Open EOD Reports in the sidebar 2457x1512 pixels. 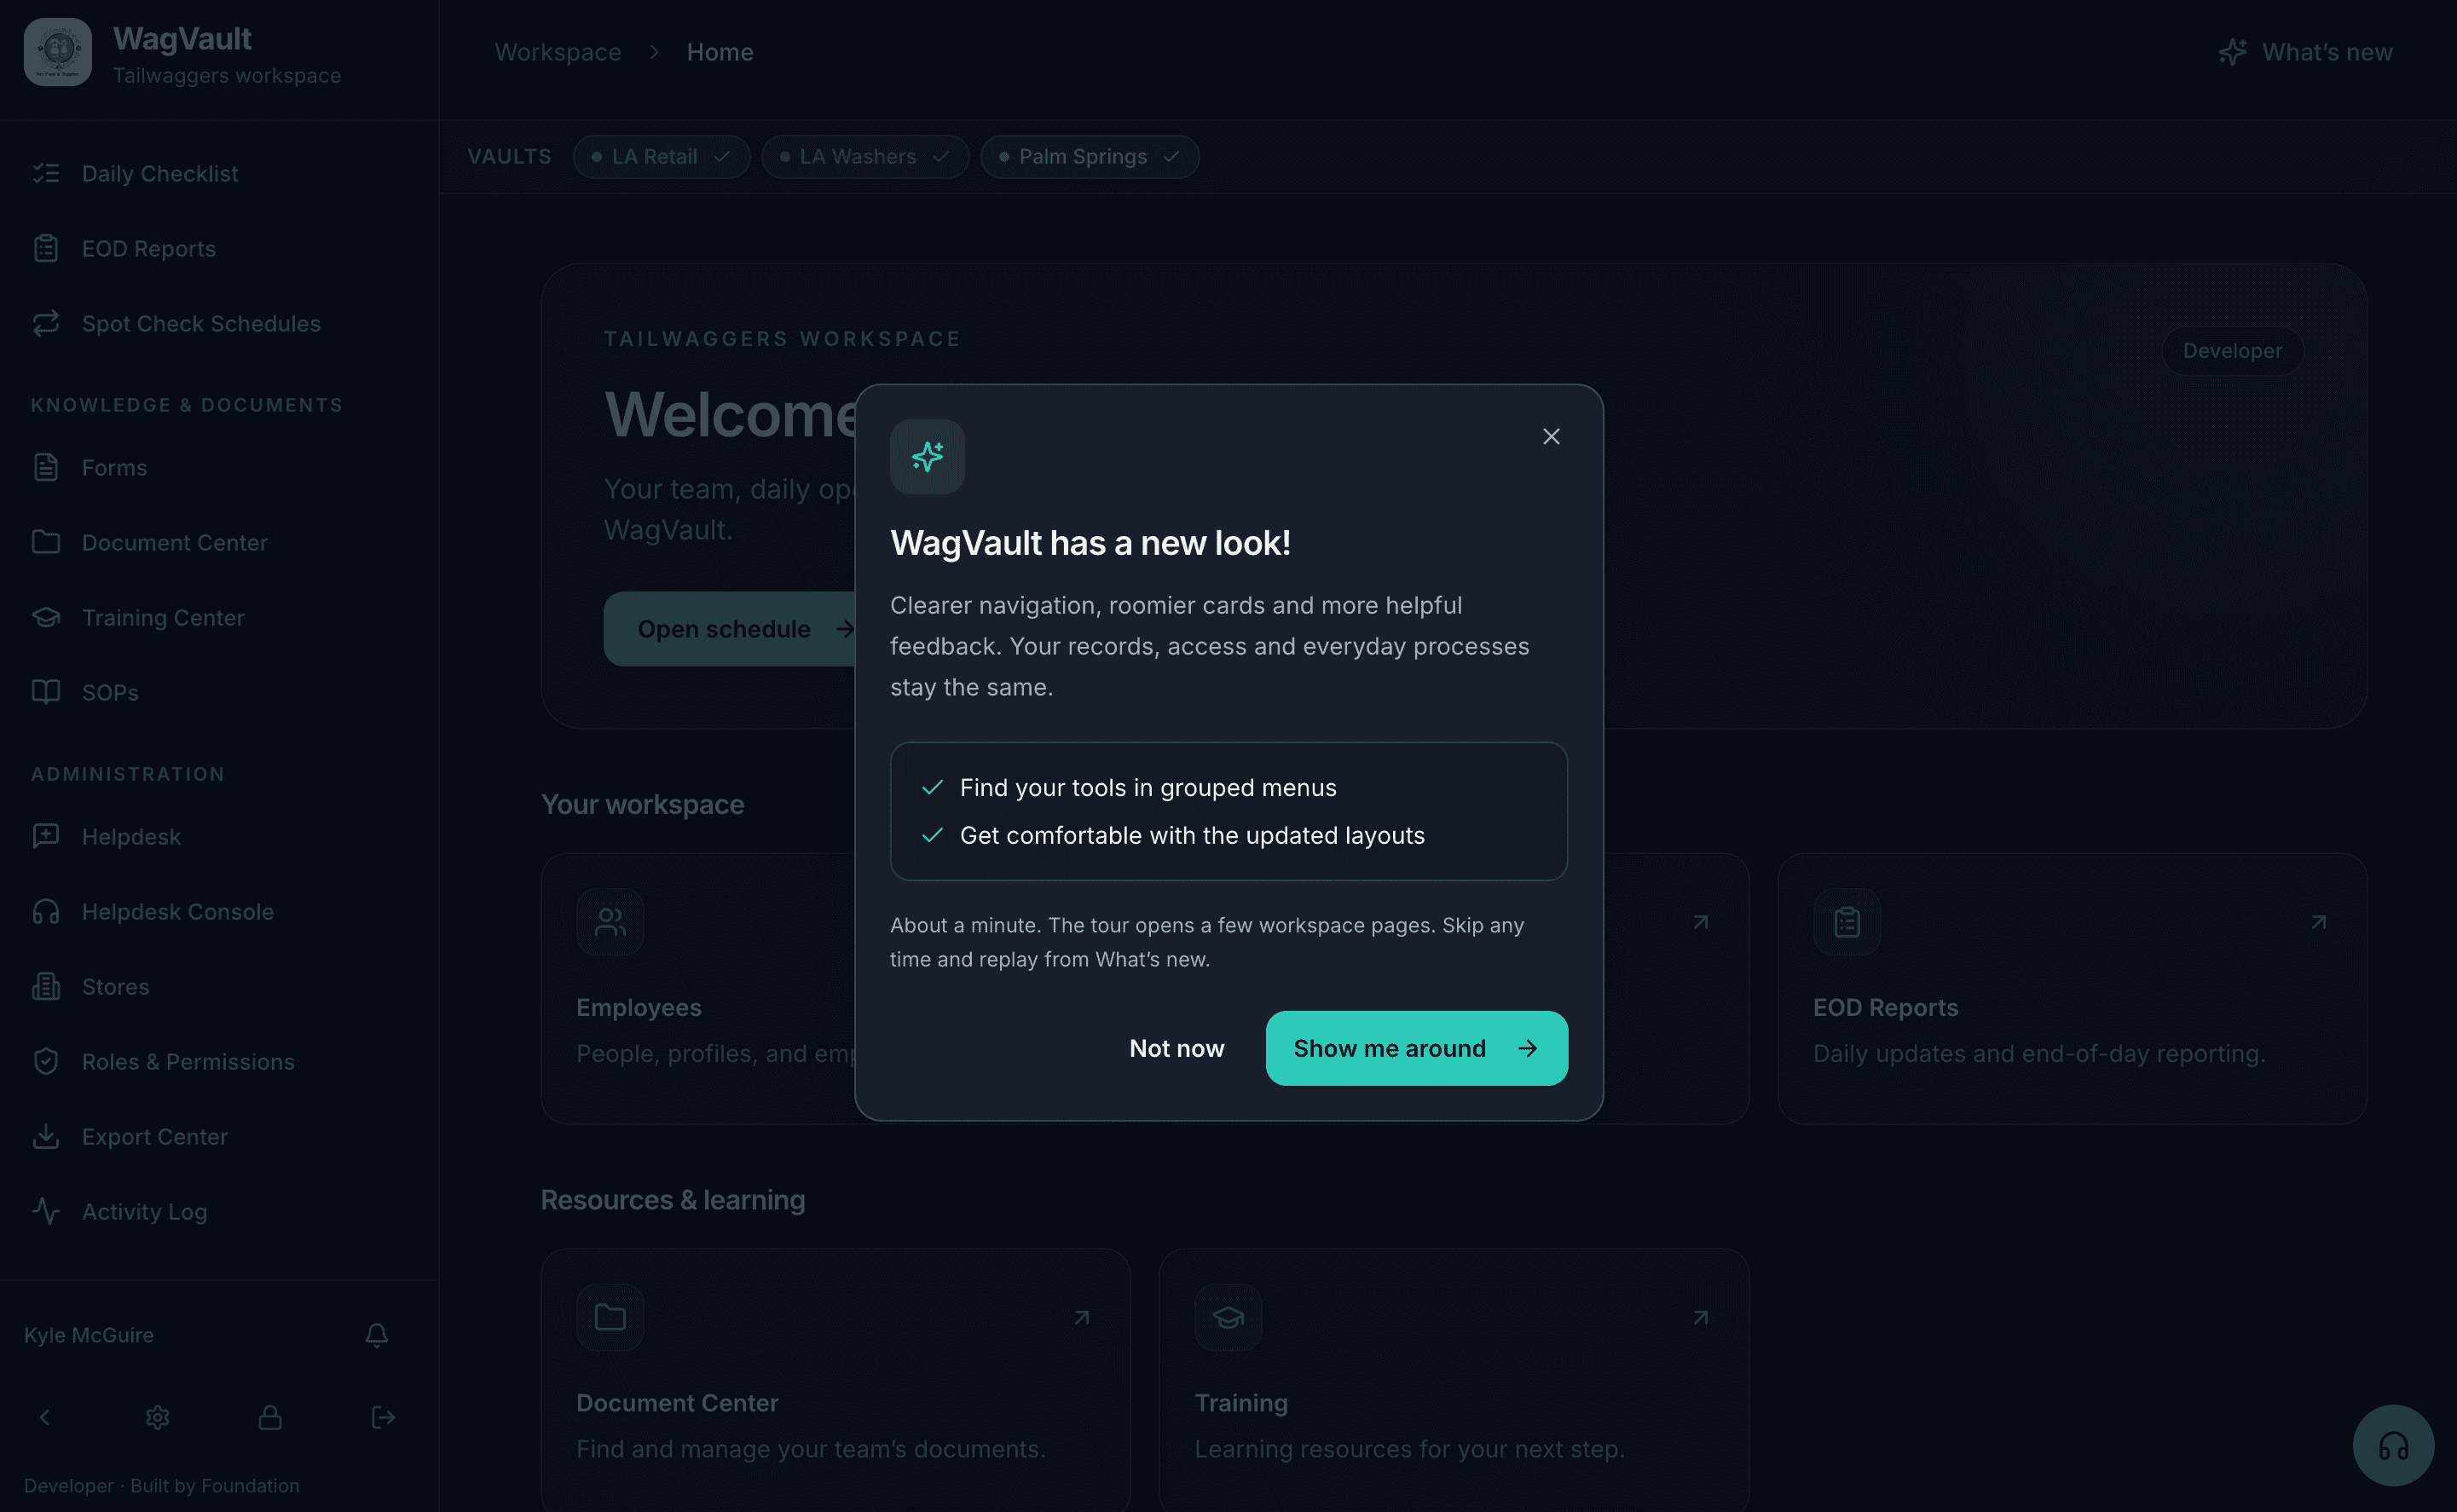219,249
